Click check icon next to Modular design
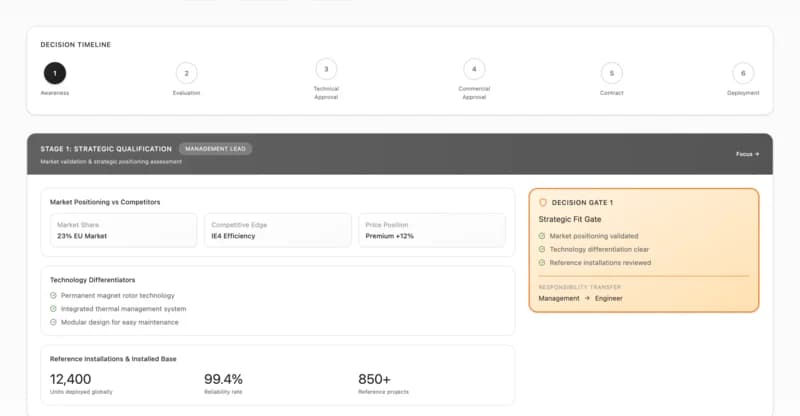800x416 pixels. click(x=53, y=322)
